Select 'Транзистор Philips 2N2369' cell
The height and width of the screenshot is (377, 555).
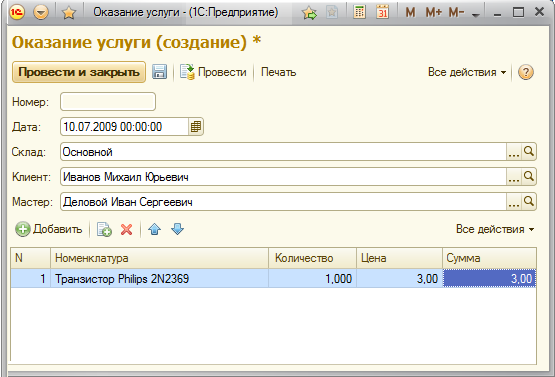click(160, 279)
